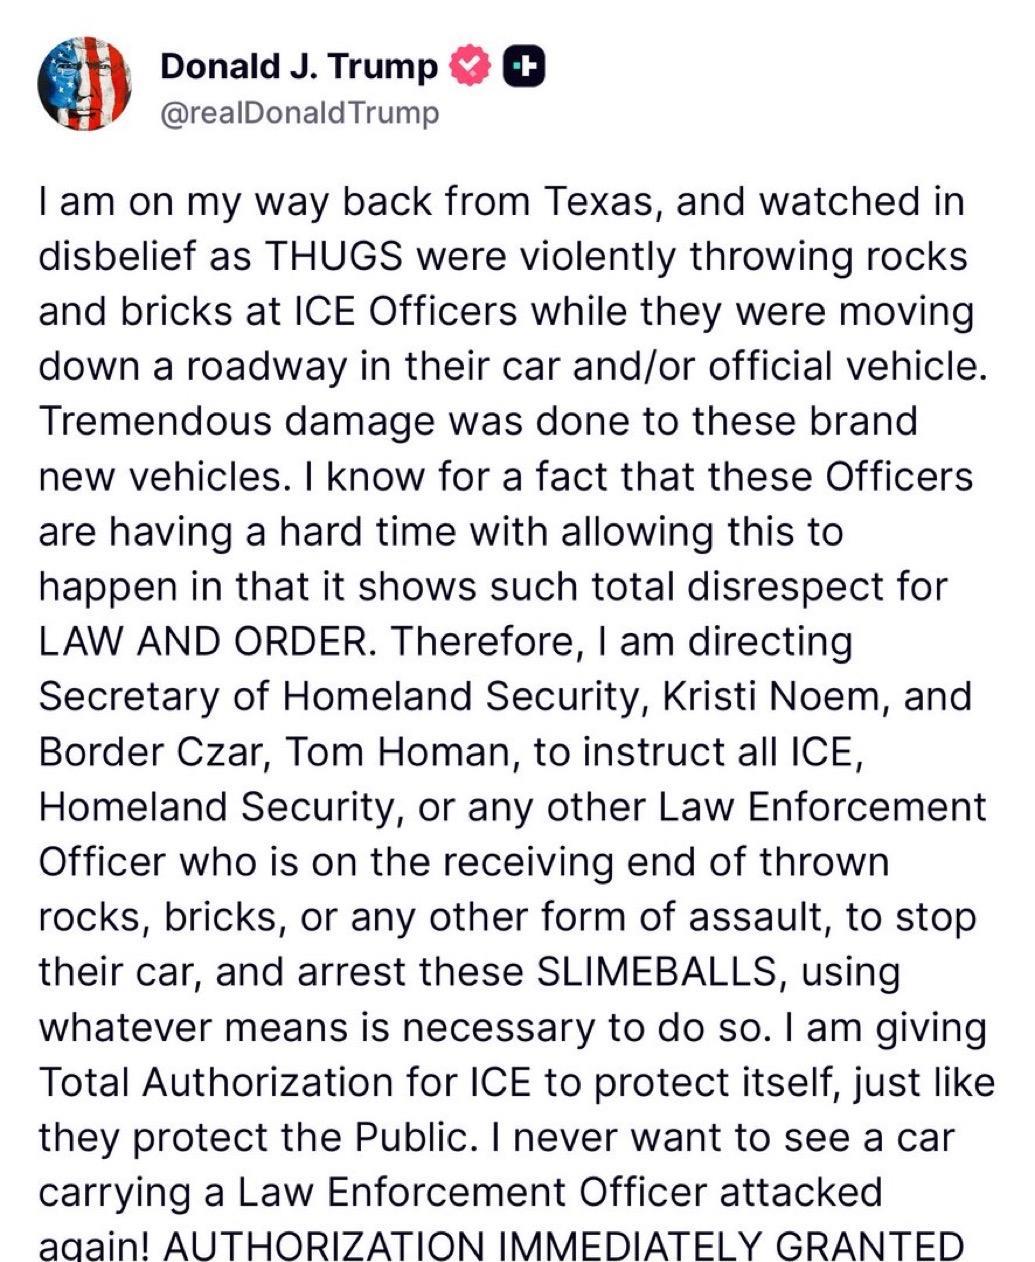This screenshot has height=1262, width=1035.
Task: Click AUTHORIZATION IMMEDIATELY GRANTED text
Action: tap(563, 1246)
